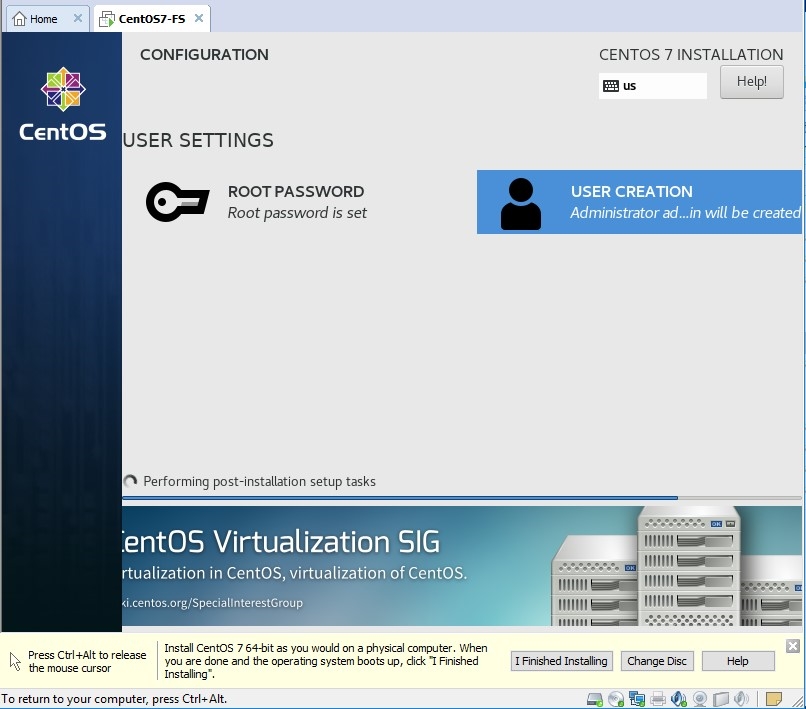Click the CD/DVD drive status icon
This screenshot has width=806, height=709.
616,699
